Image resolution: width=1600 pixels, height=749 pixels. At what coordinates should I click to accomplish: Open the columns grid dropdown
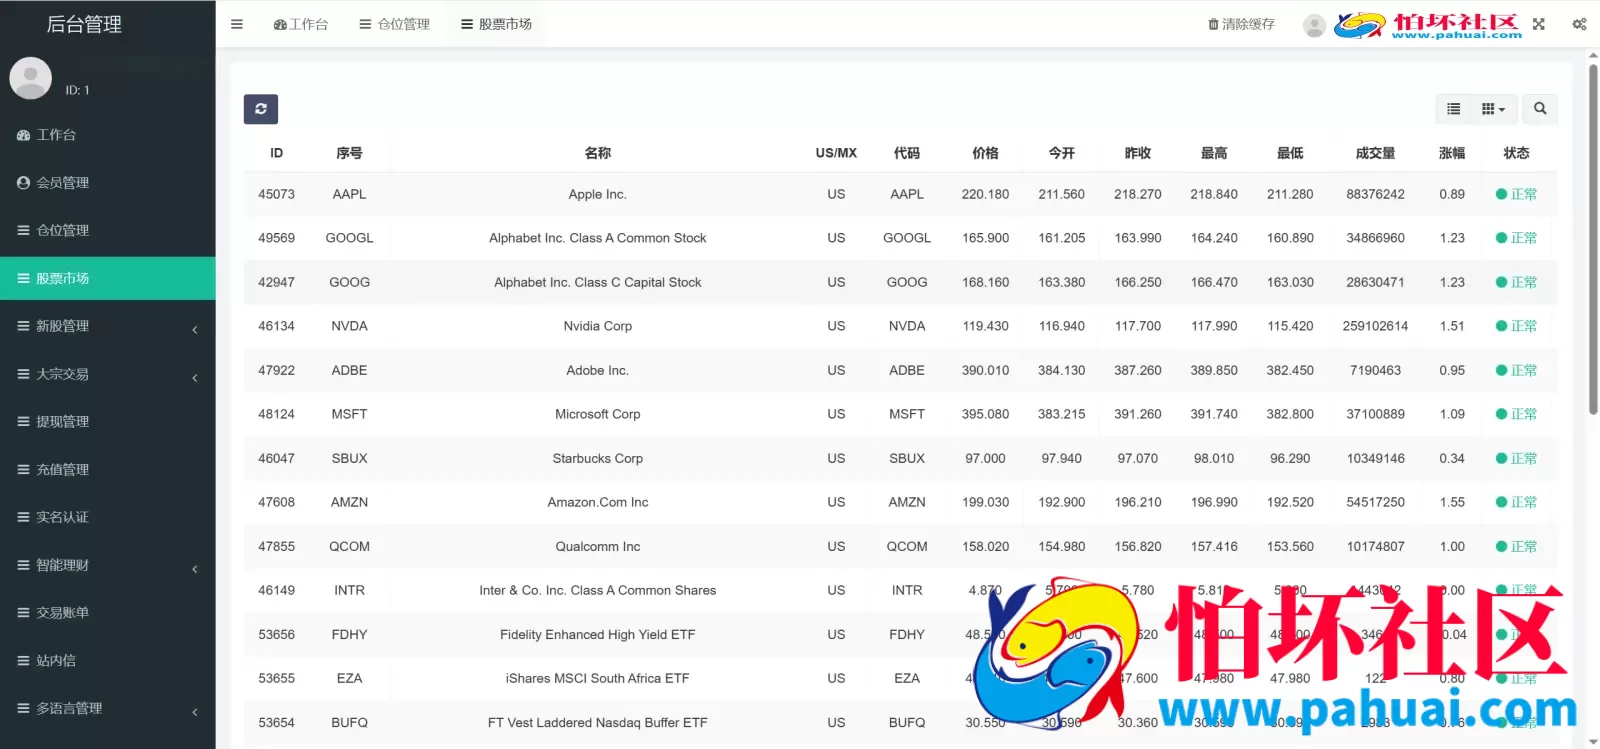1494,109
